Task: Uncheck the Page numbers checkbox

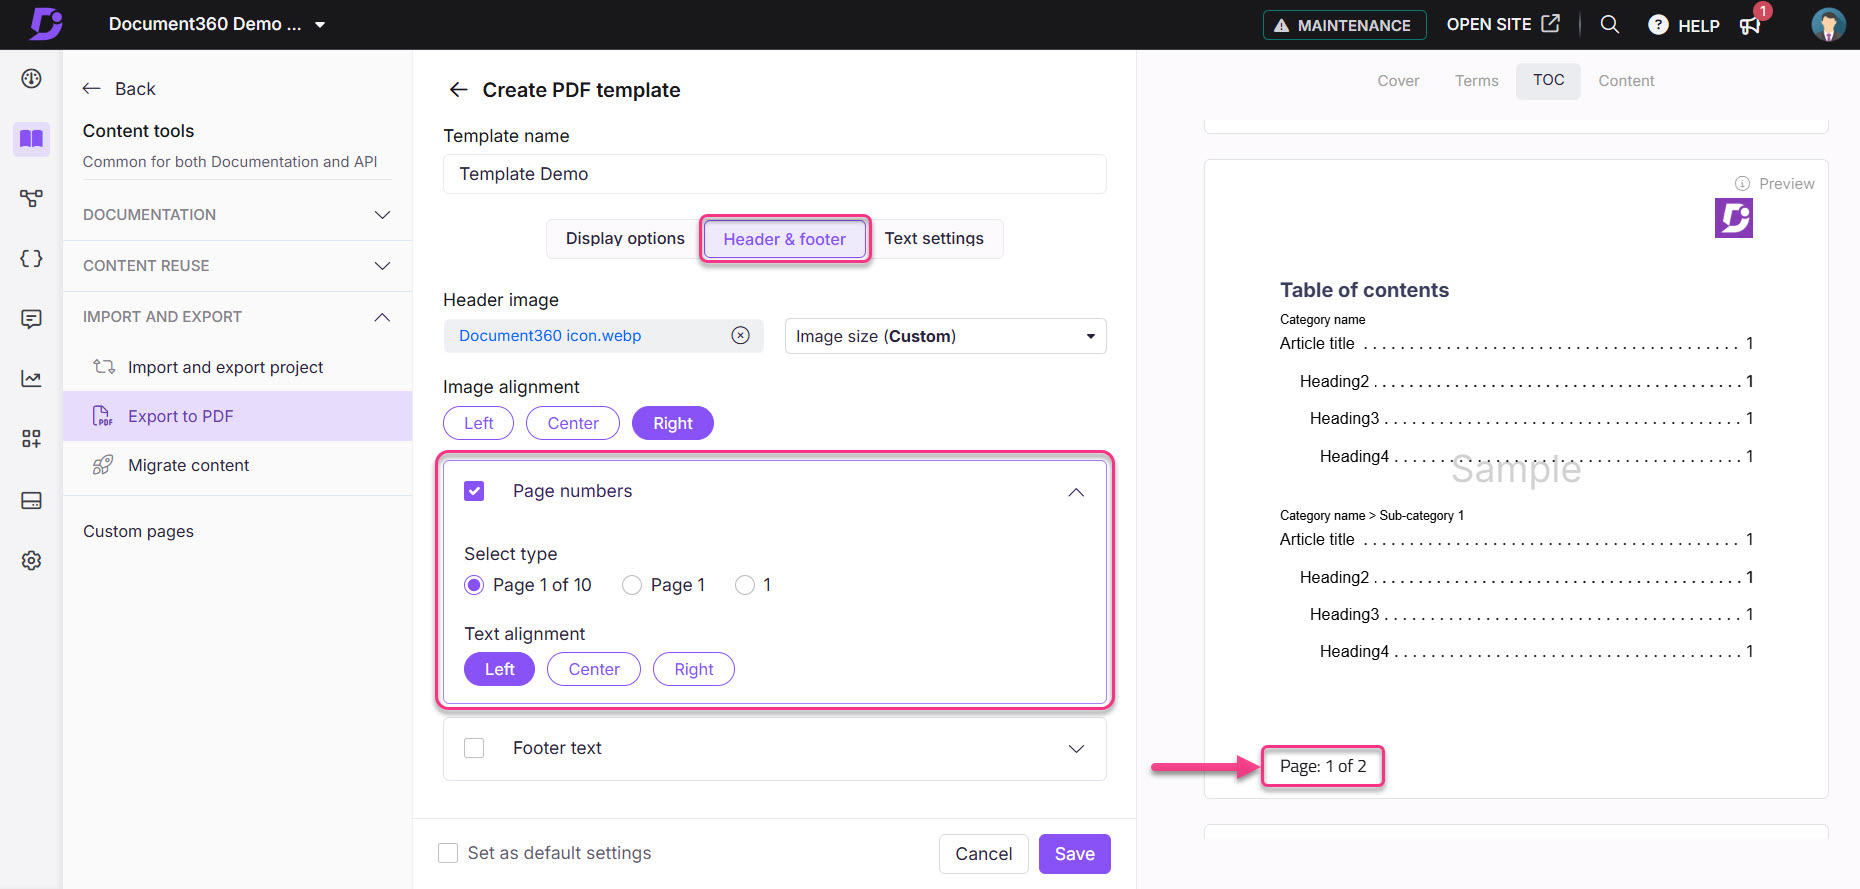Action: pos(474,491)
